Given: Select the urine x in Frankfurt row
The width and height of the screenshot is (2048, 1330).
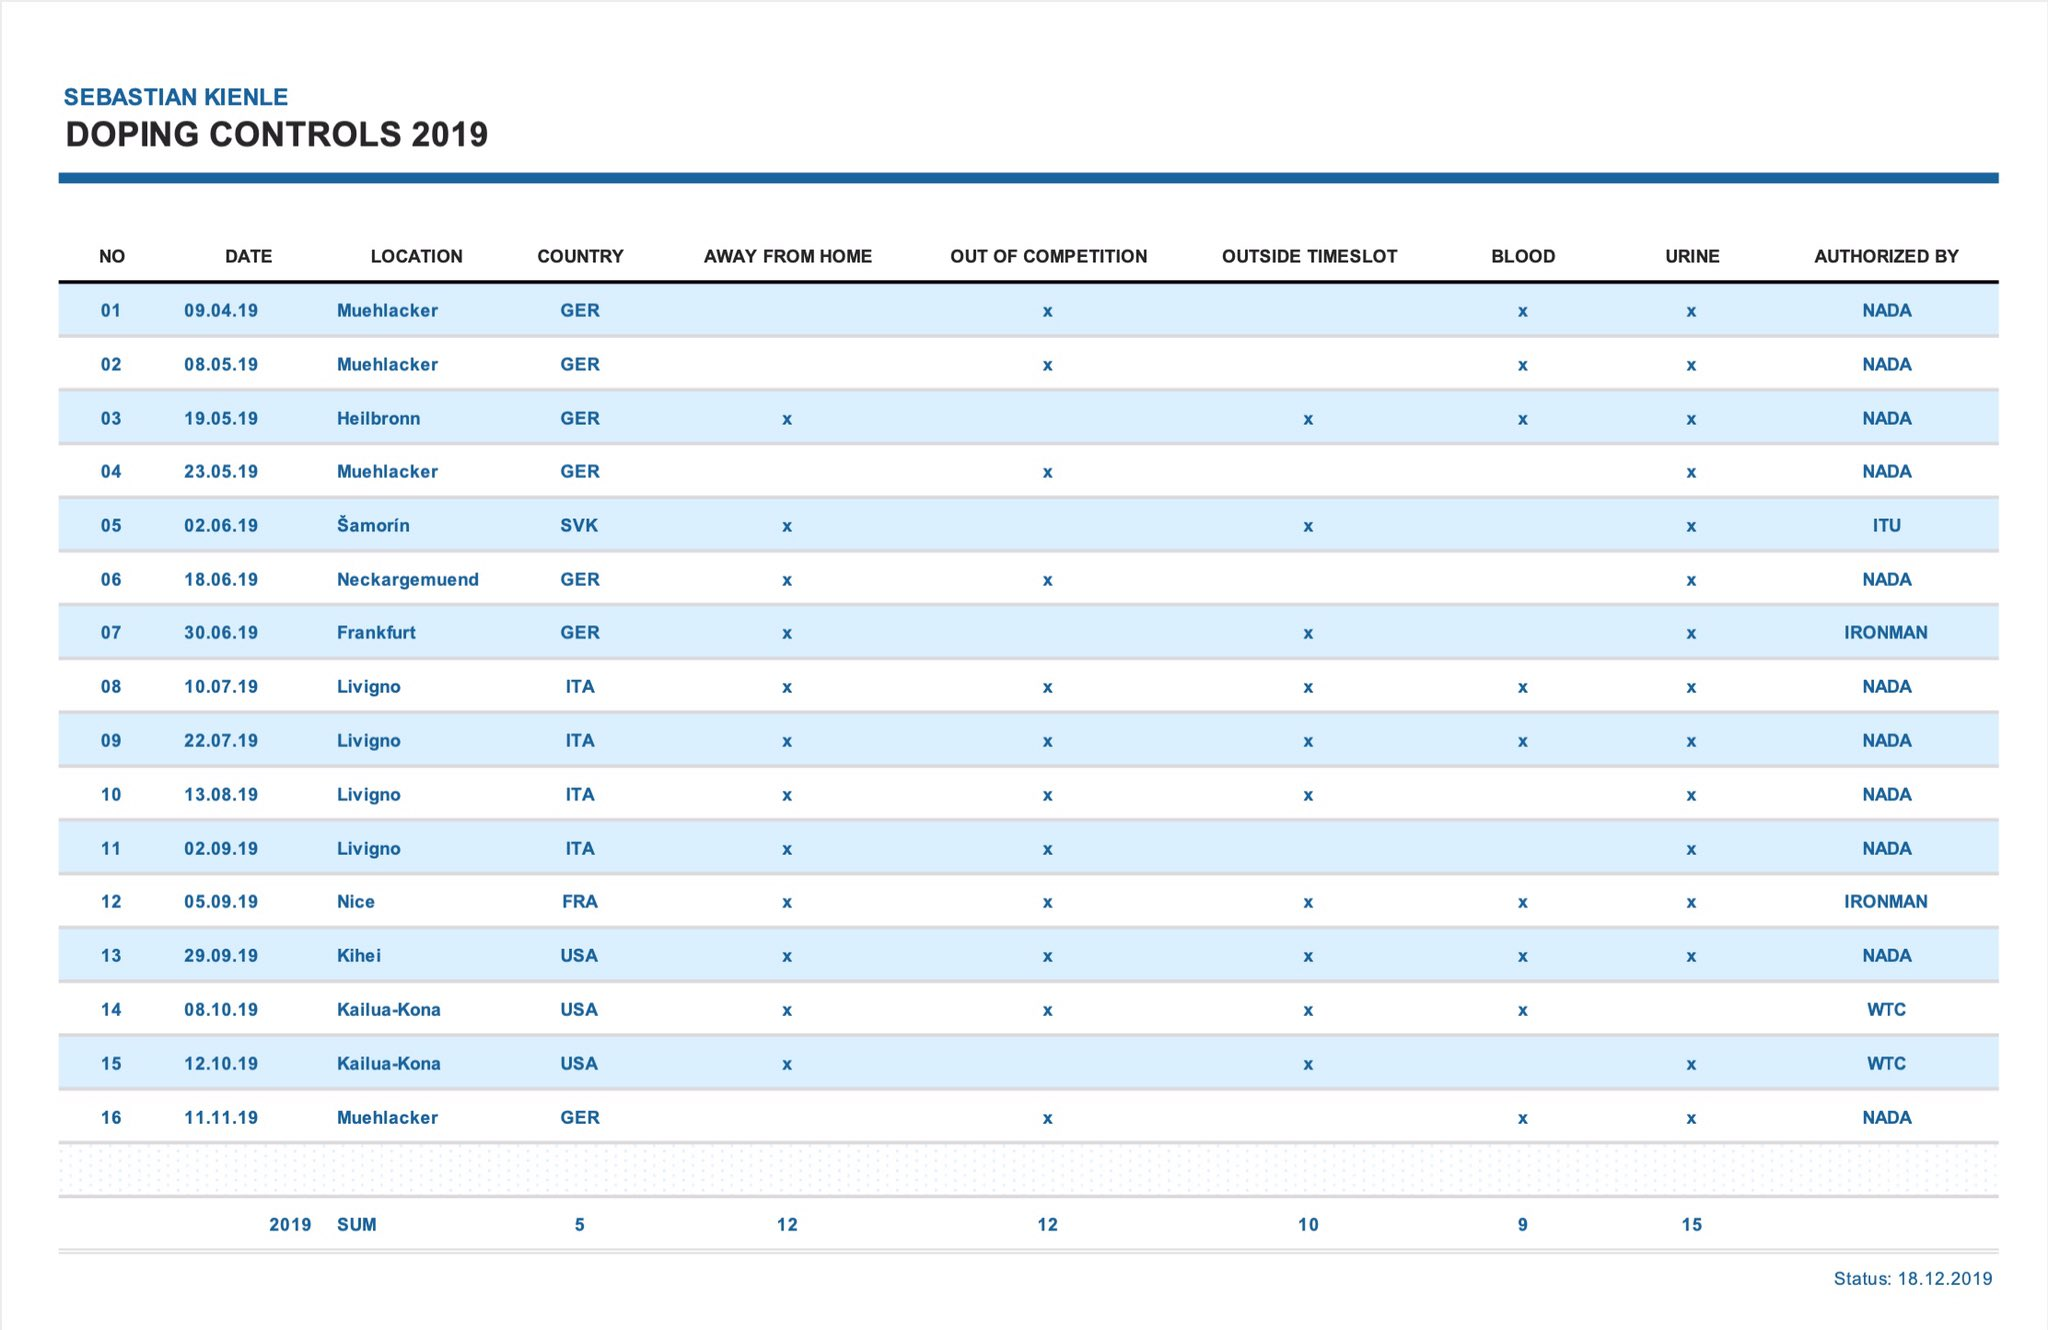Looking at the screenshot, I should pos(1691,633).
